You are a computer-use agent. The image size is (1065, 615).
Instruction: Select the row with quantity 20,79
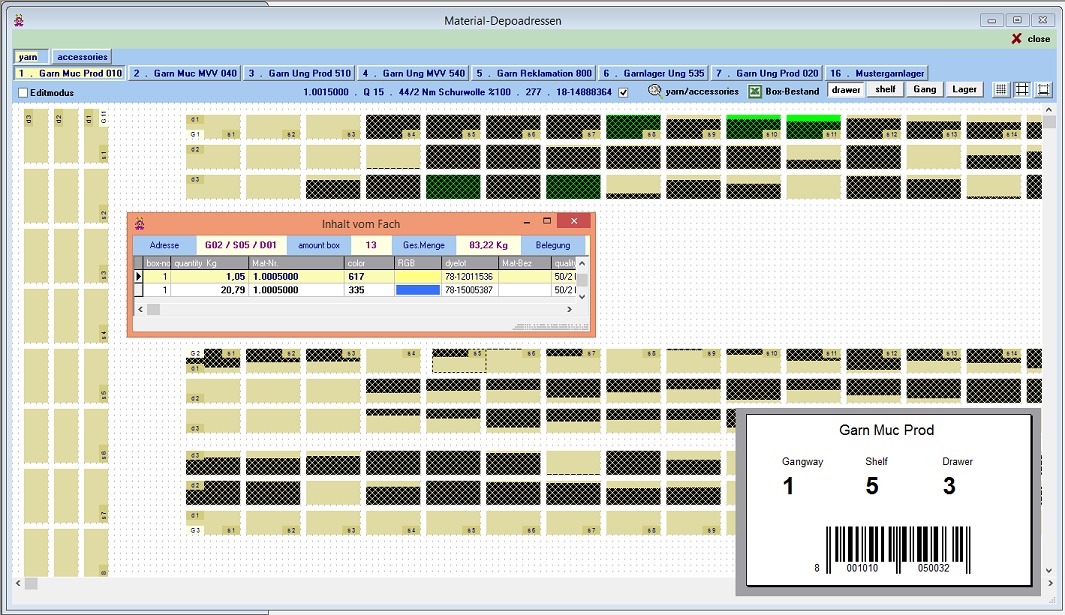pos(208,290)
